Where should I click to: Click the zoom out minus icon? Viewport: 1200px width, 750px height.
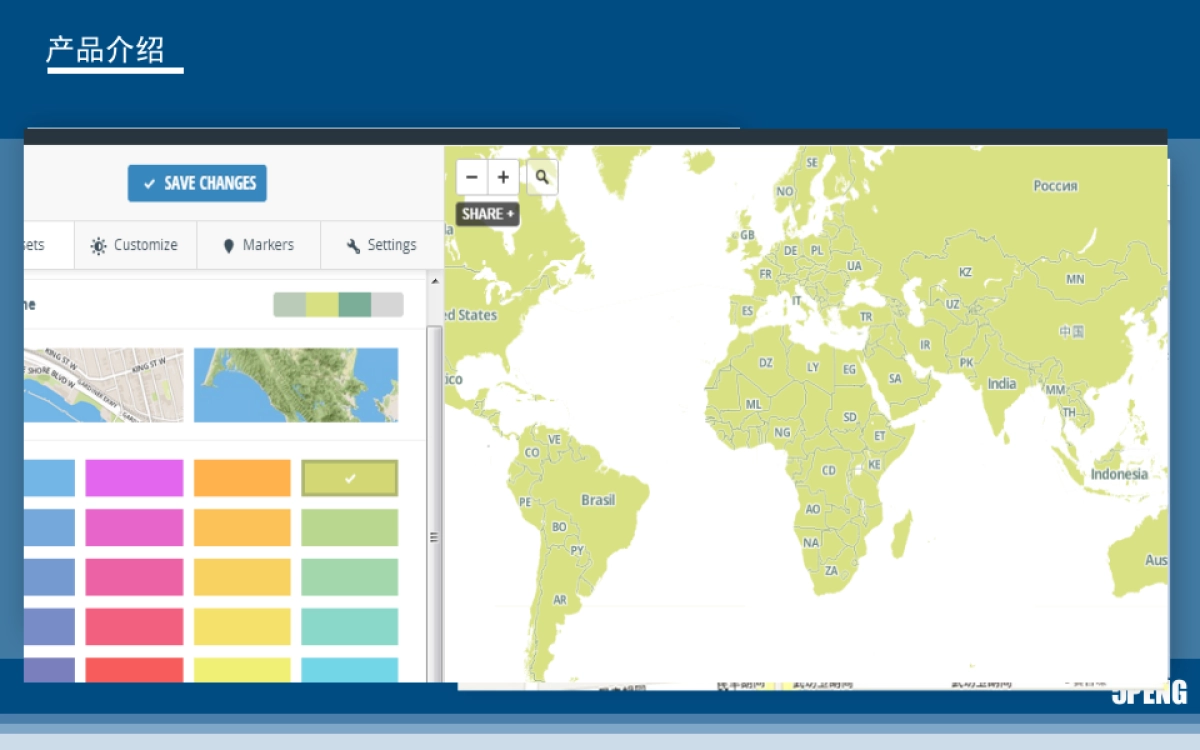pos(472,177)
